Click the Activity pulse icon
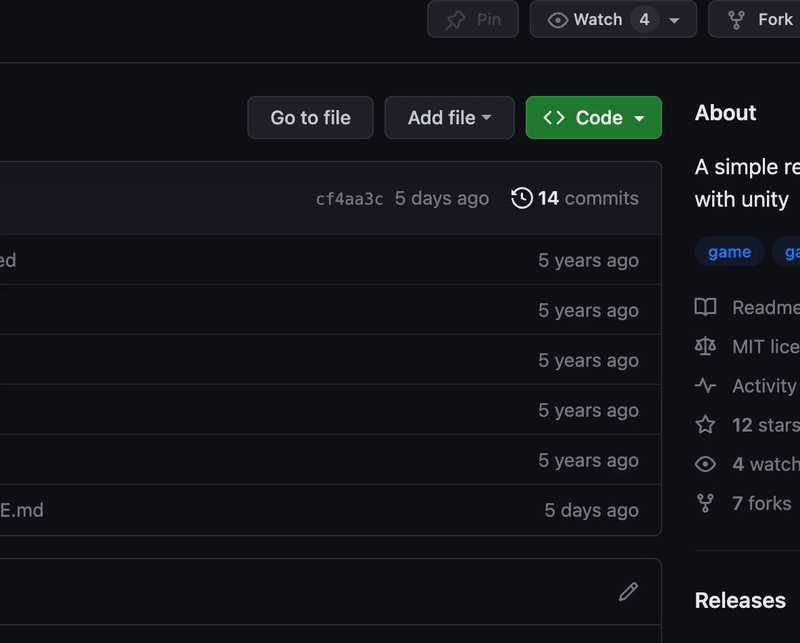The image size is (800, 643). click(706, 385)
